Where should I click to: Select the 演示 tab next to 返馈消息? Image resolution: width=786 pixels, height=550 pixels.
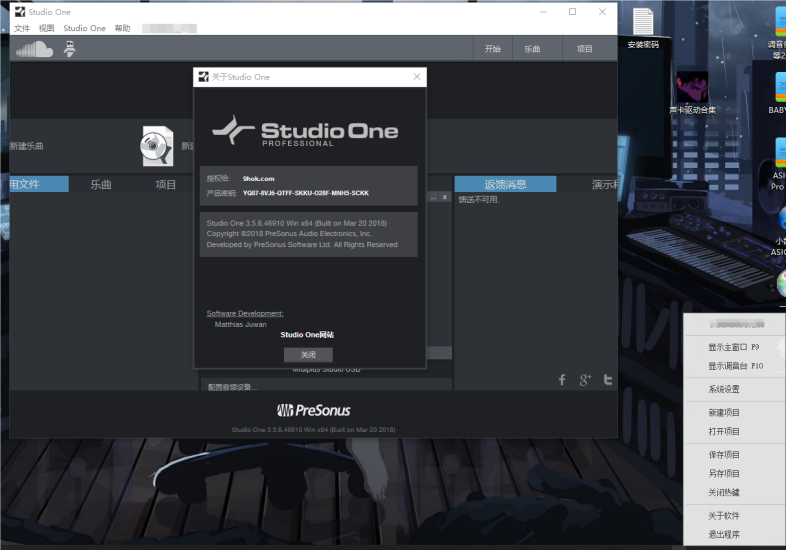604,185
